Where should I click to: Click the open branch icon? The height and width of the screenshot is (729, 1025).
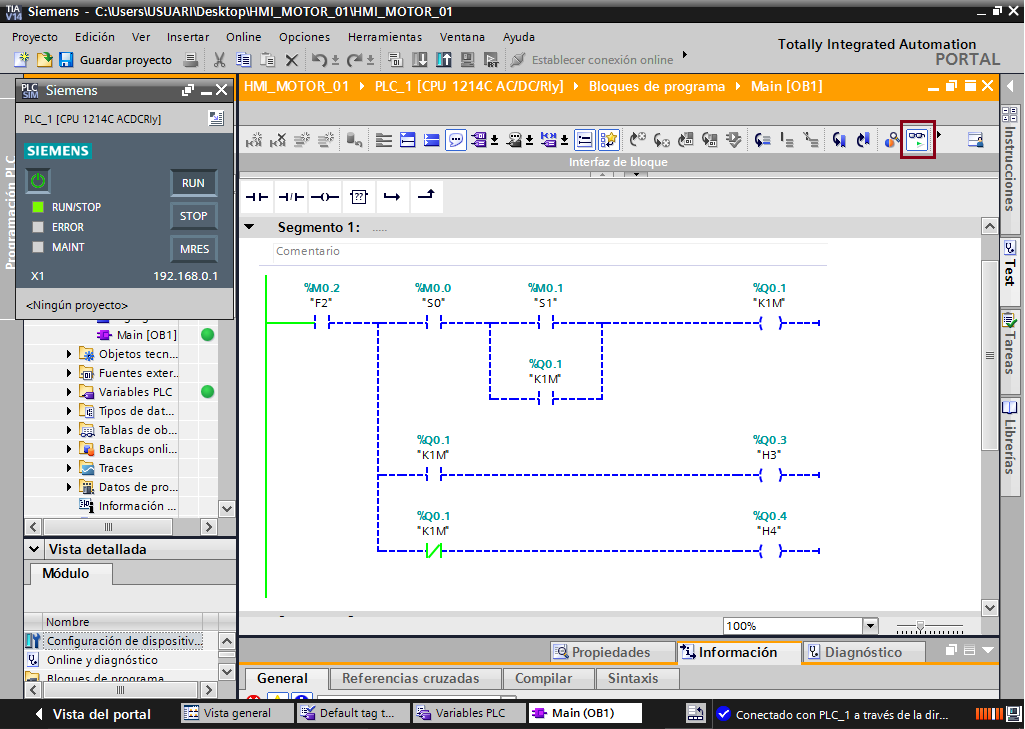(x=391, y=196)
